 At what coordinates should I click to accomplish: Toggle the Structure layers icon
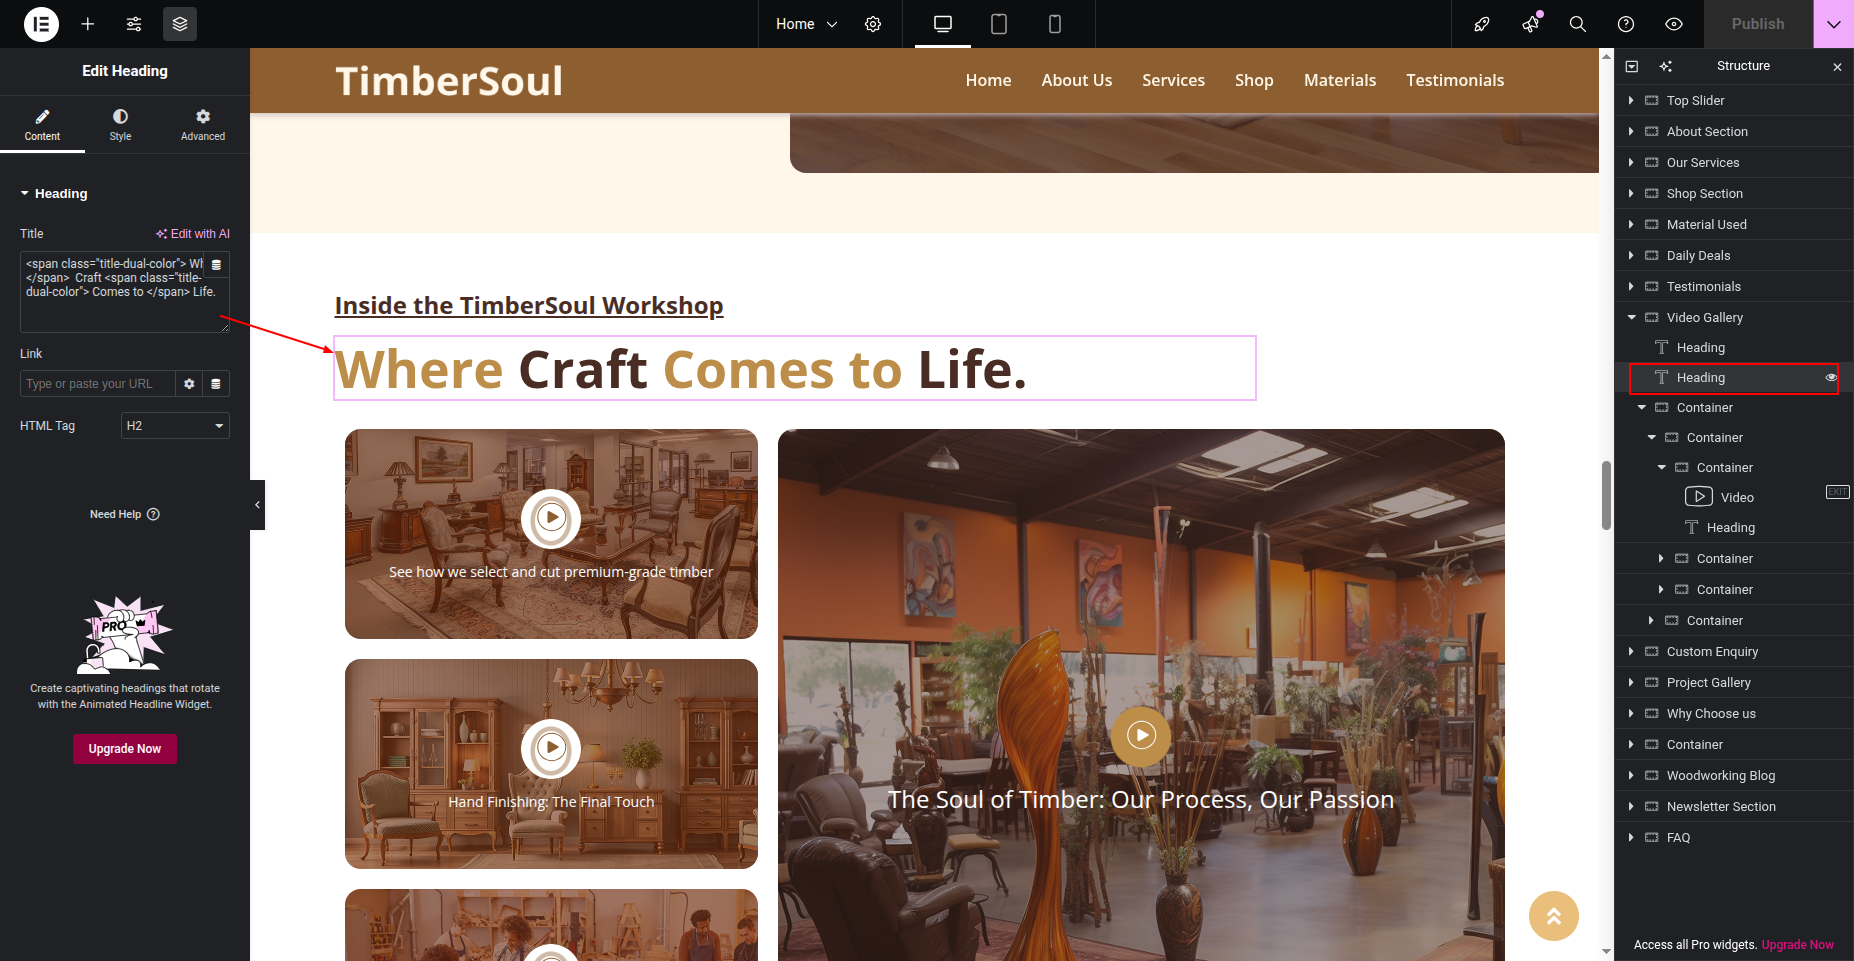(x=180, y=24)
